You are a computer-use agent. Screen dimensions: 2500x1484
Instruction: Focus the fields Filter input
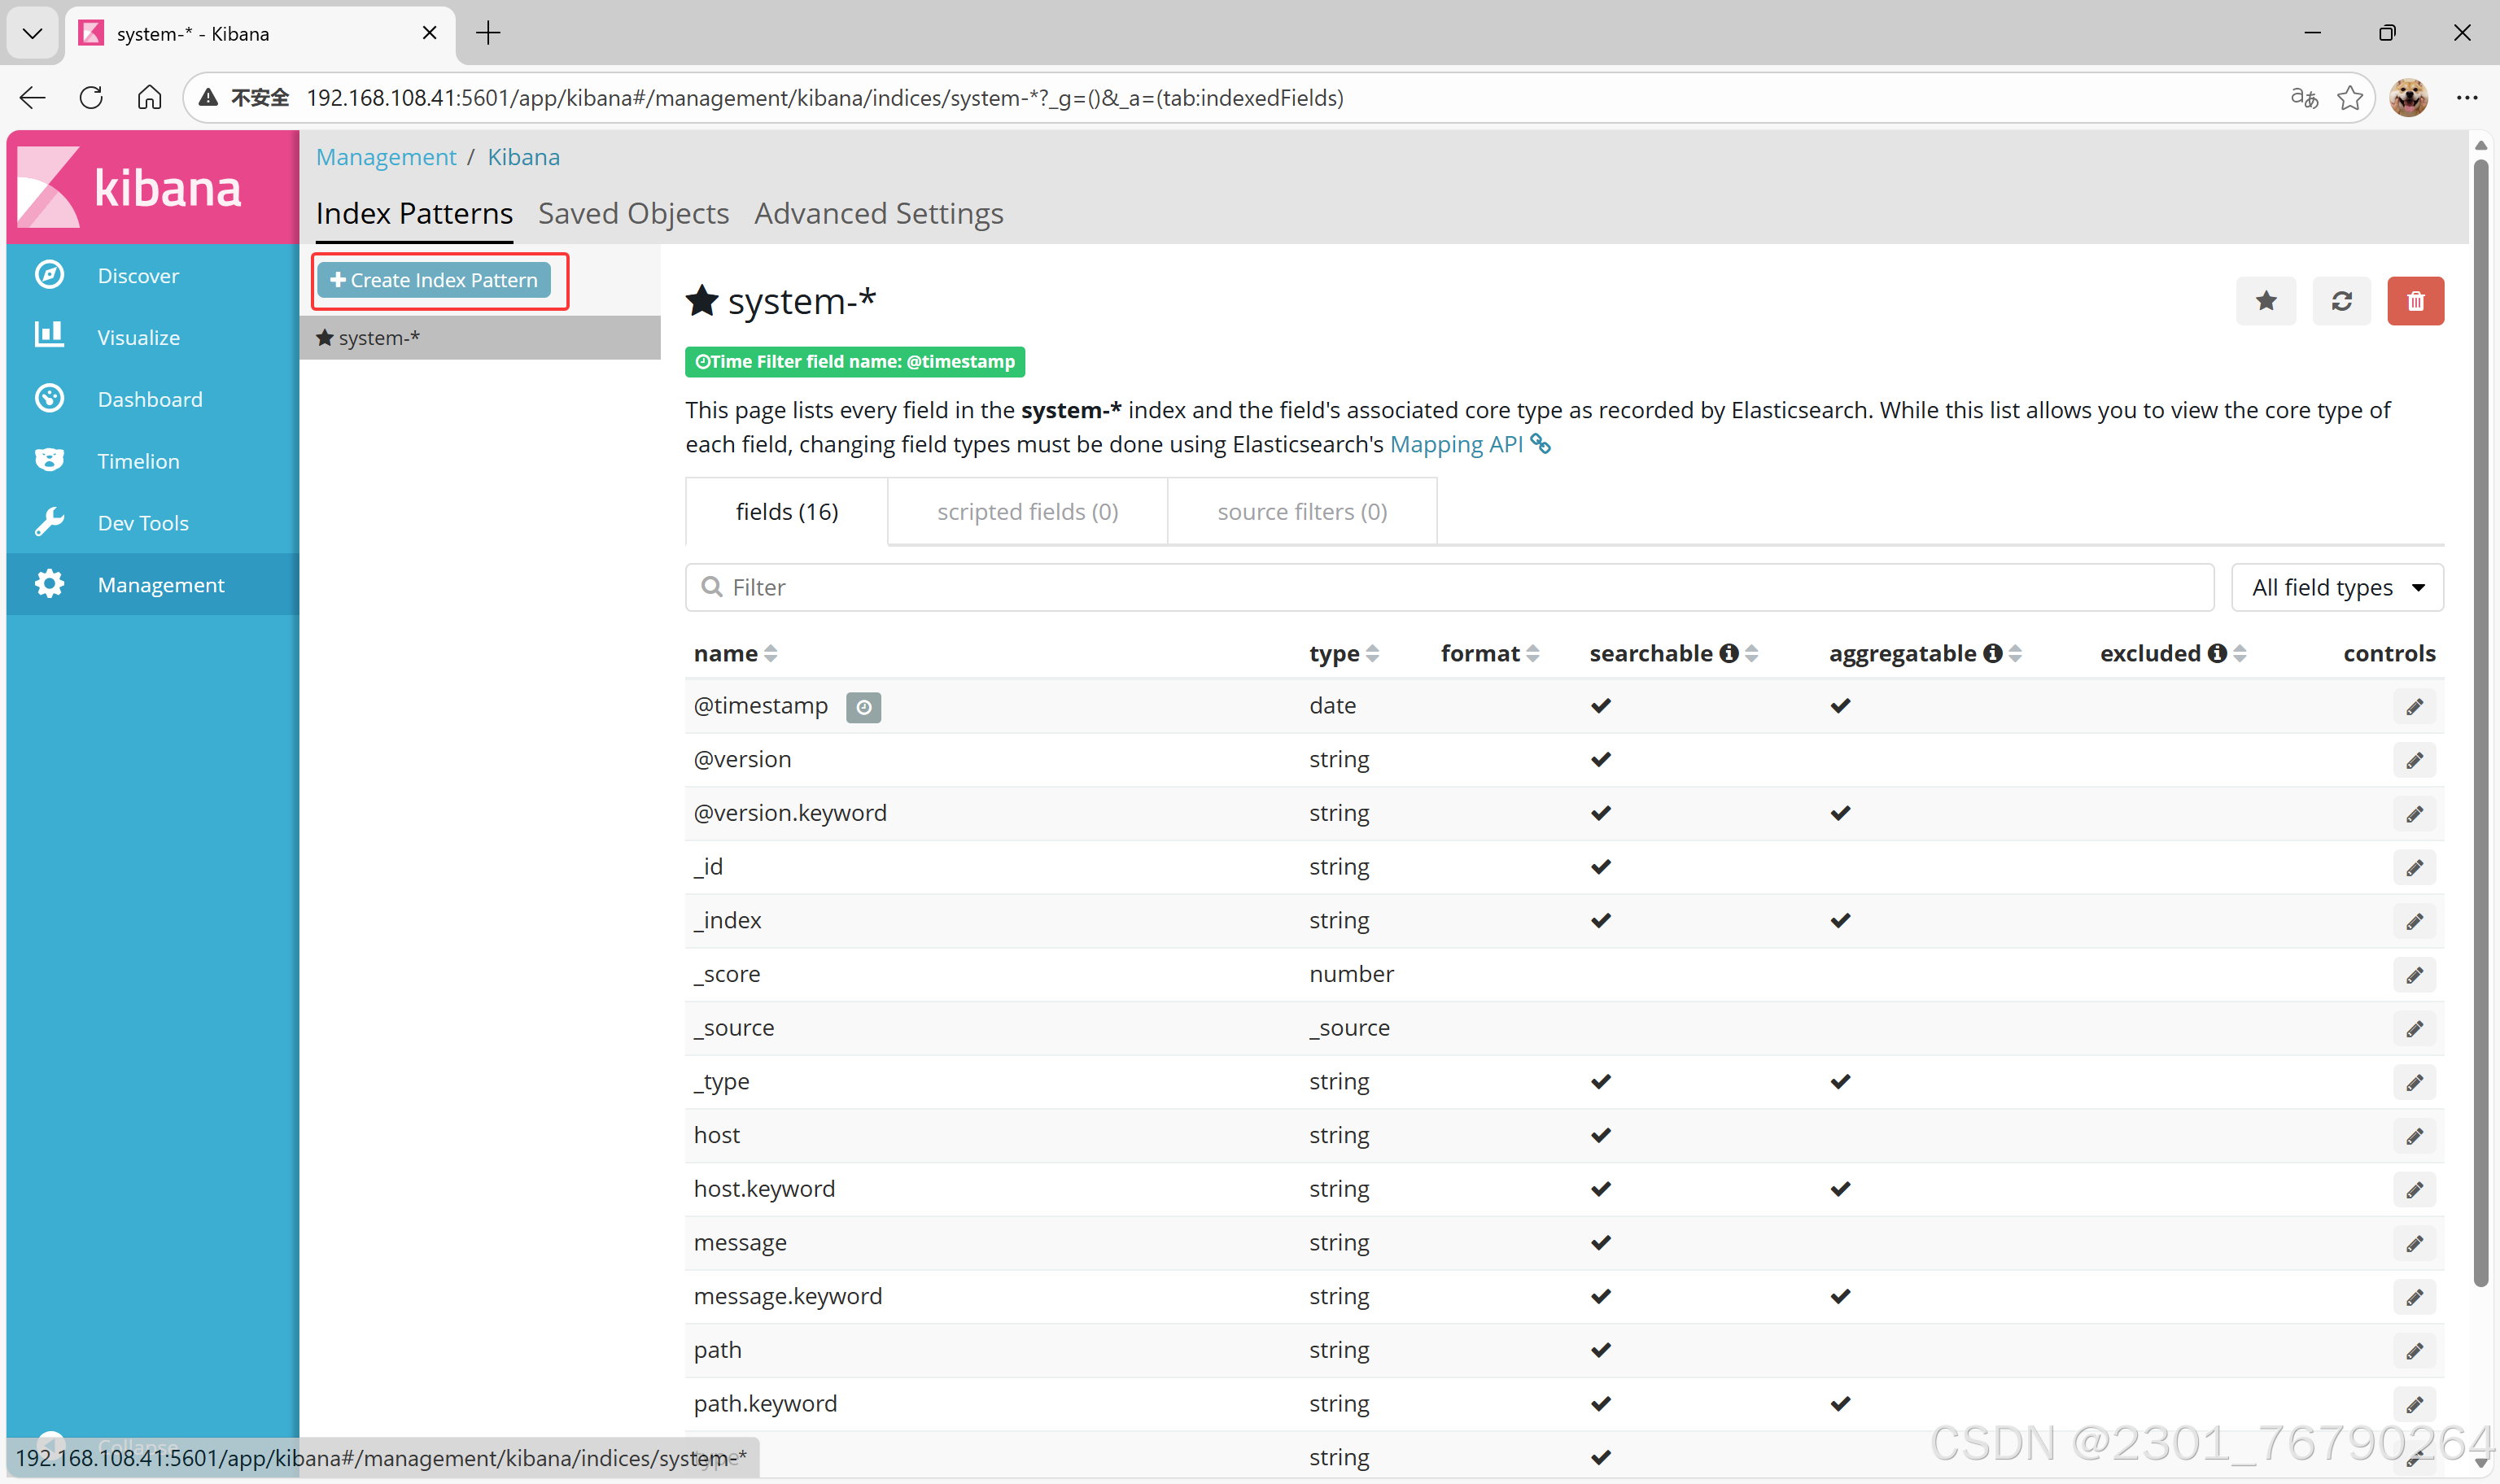click(x=1449, y=587)
